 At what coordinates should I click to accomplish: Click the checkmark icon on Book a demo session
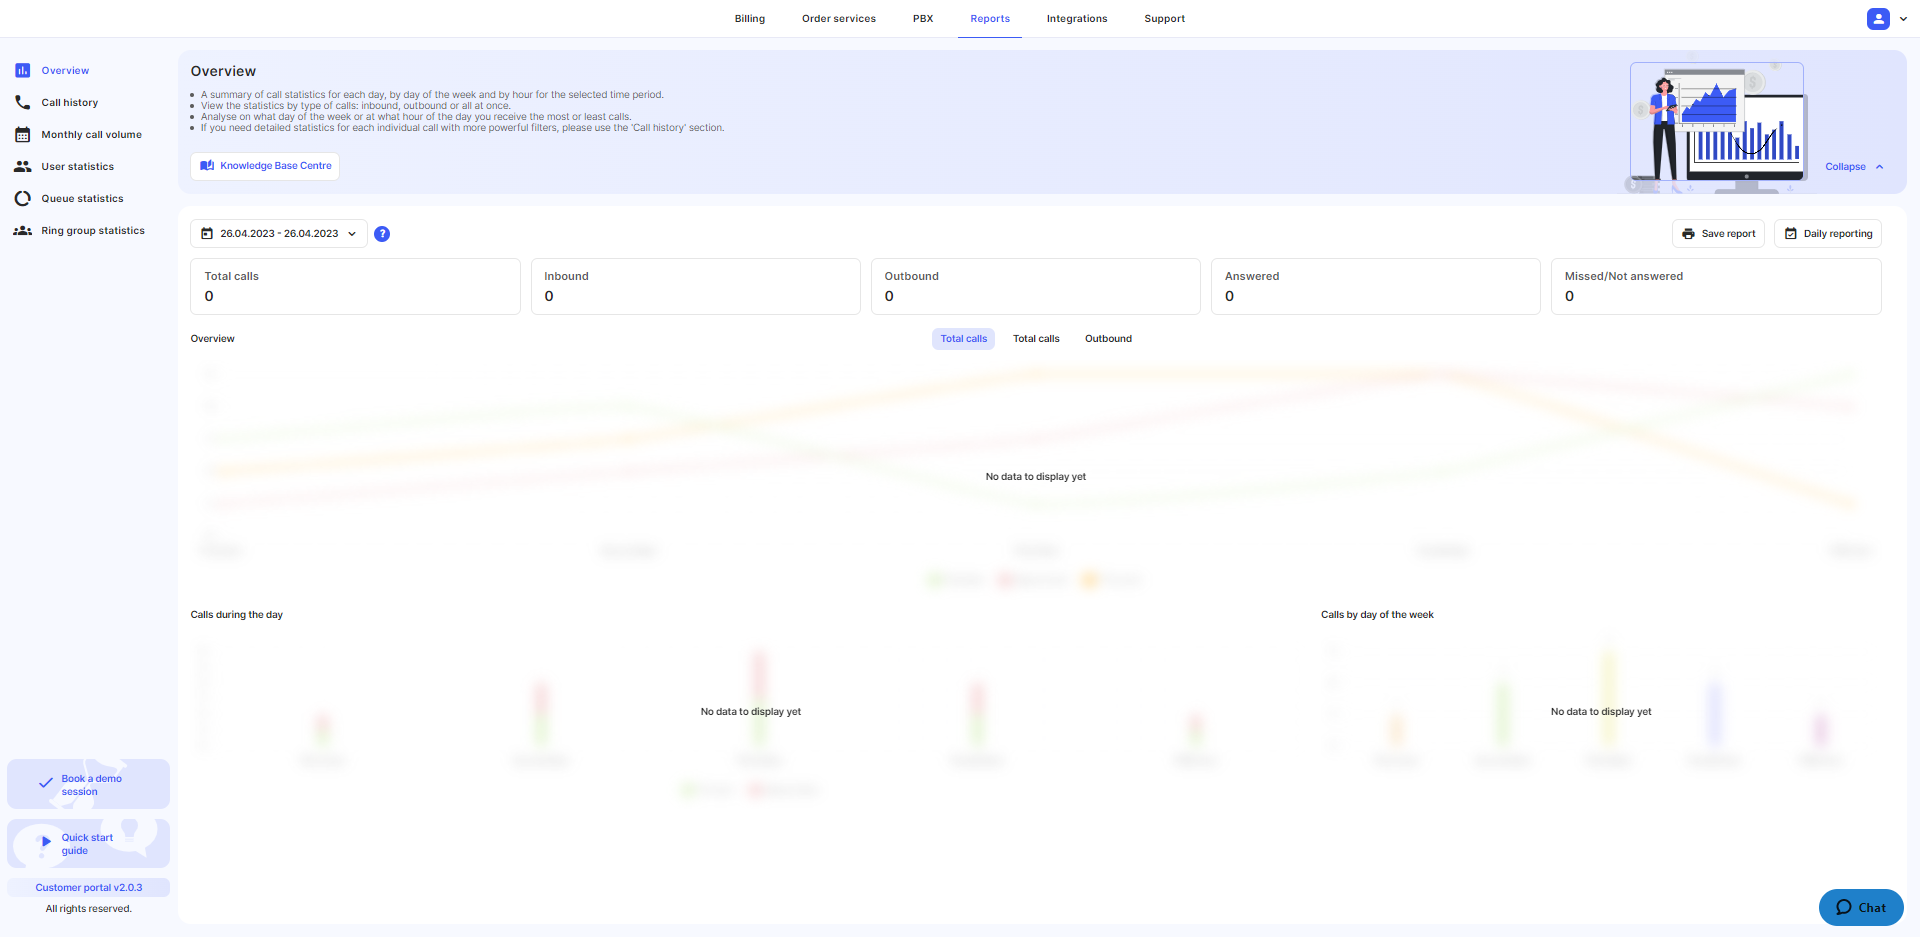[x=46, y=783]
